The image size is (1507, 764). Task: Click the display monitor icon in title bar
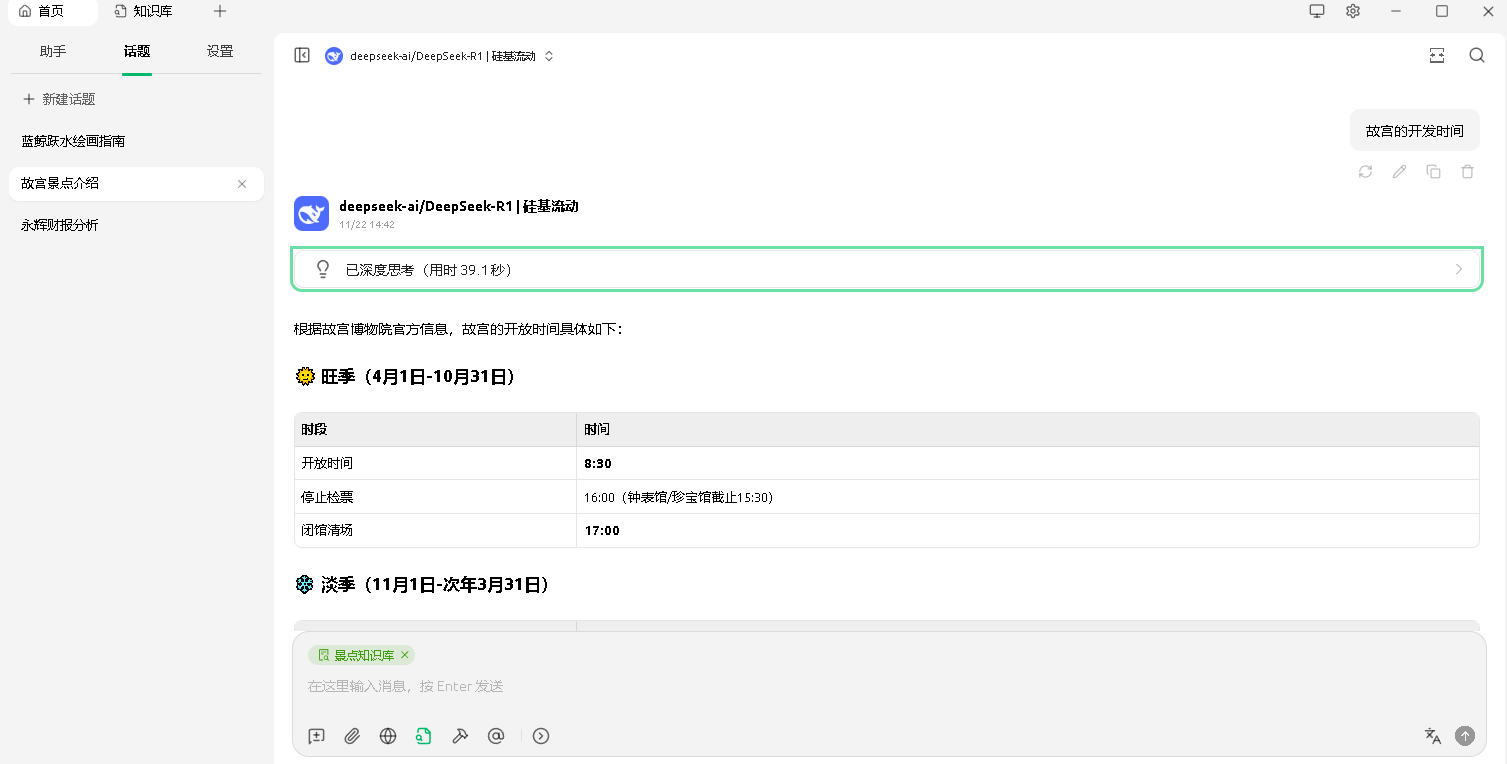click(x=1317, y=11)
